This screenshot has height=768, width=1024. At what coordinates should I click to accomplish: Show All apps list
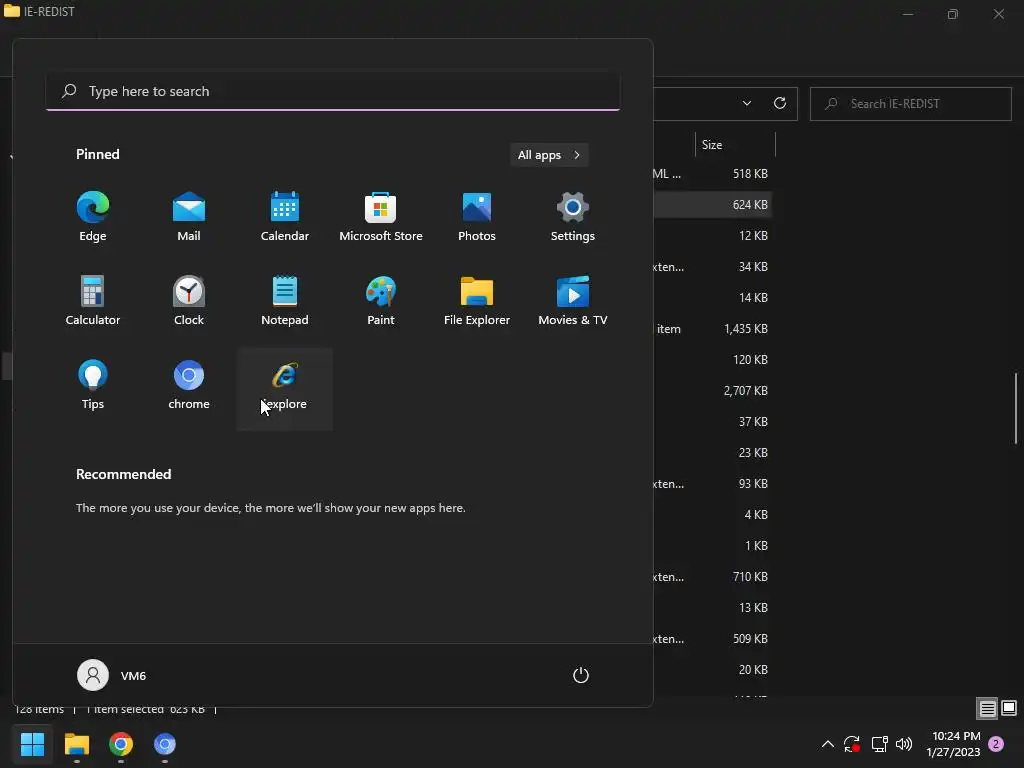click(x=549, y=155)
